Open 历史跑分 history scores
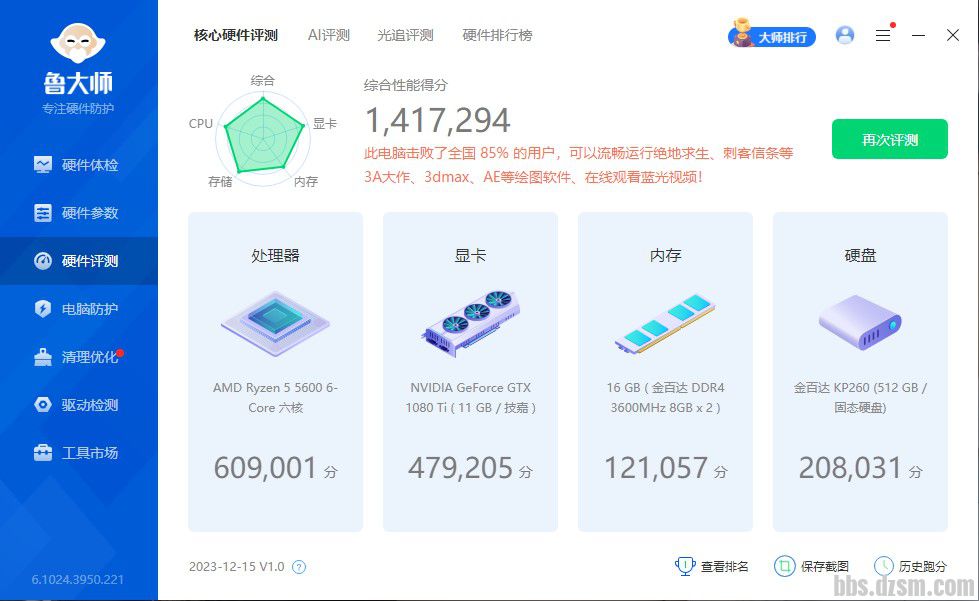979x601 pixels. click(x=910, y=567)
